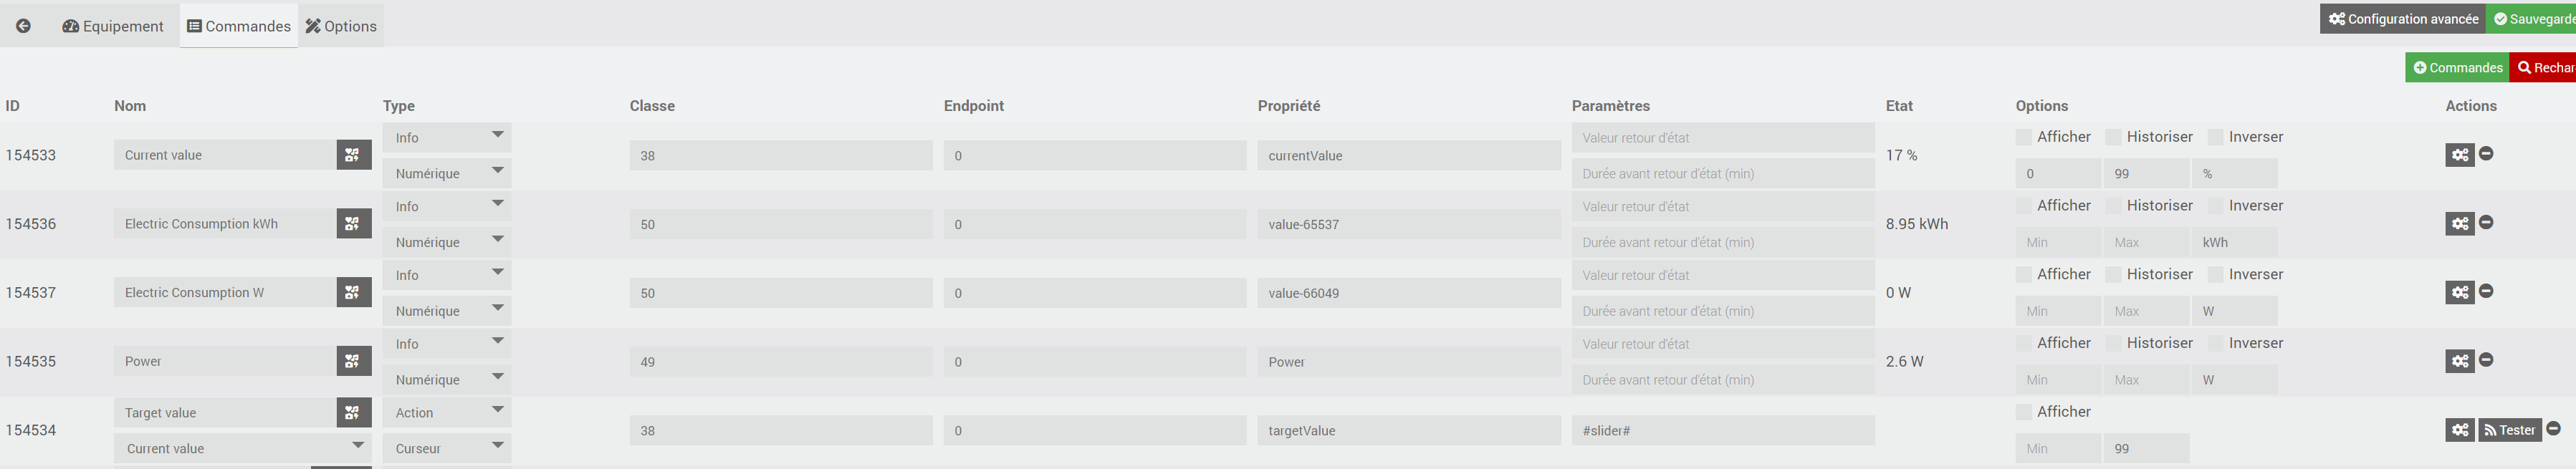Open Numérique subtype dropdown on Power row
This screenshot has width=2576, height=469.
[x=447, y=379]
